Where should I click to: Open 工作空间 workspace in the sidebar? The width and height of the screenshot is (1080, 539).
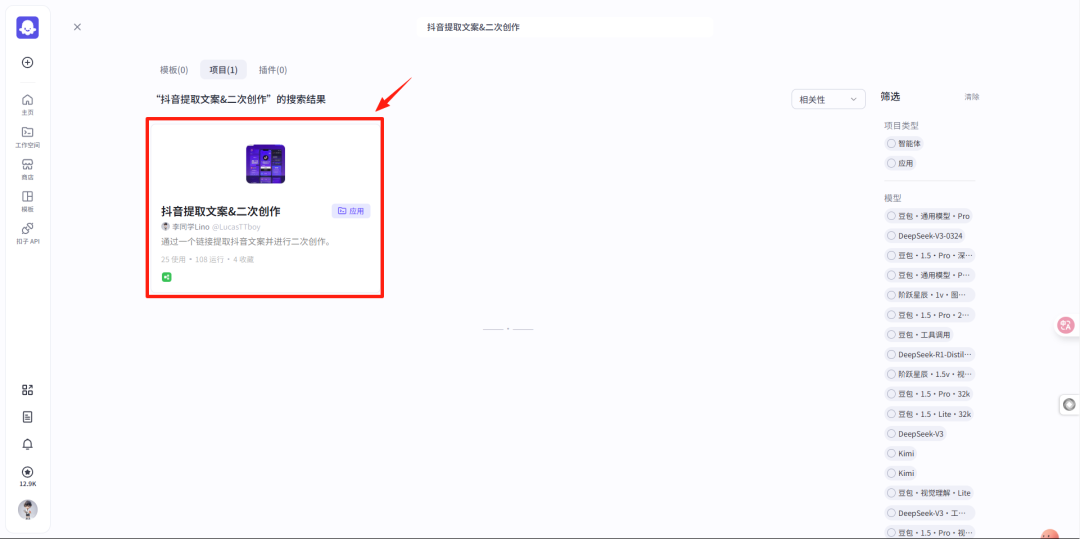[x=28, y=137]
